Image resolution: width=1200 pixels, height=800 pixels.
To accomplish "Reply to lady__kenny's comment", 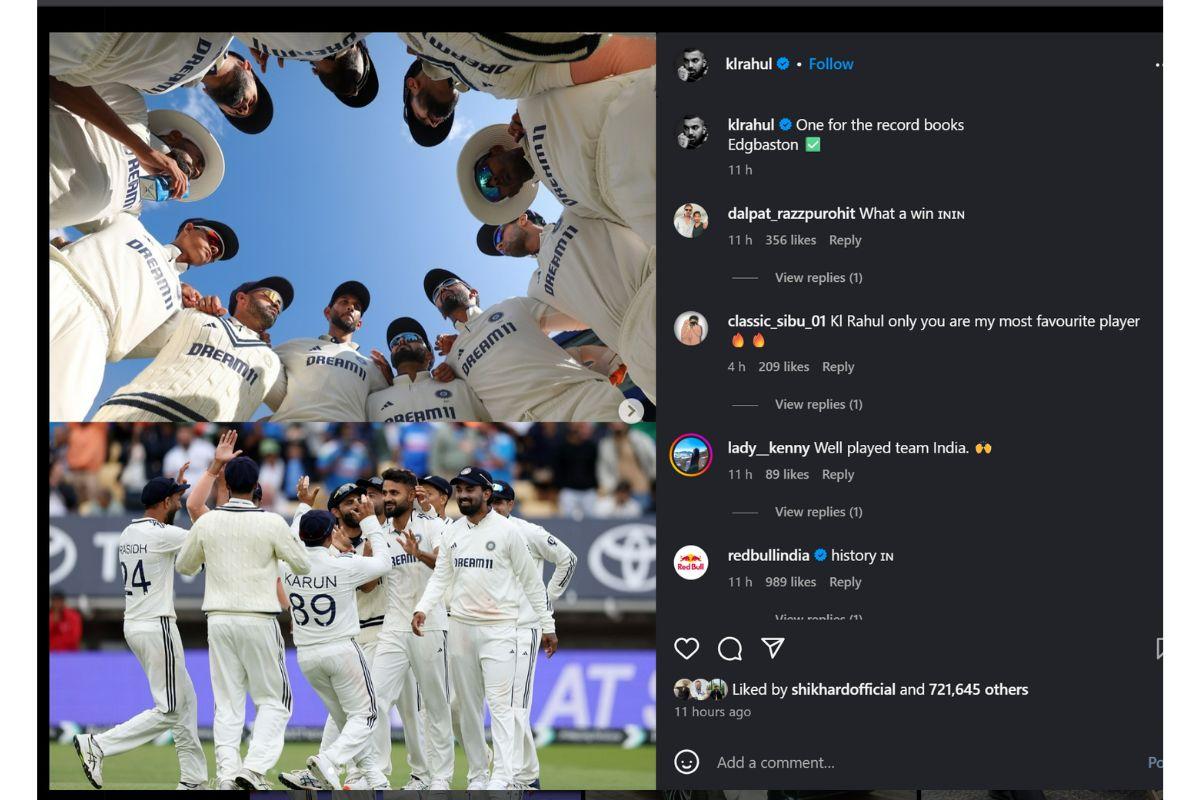I will click(x=838, y=474).
